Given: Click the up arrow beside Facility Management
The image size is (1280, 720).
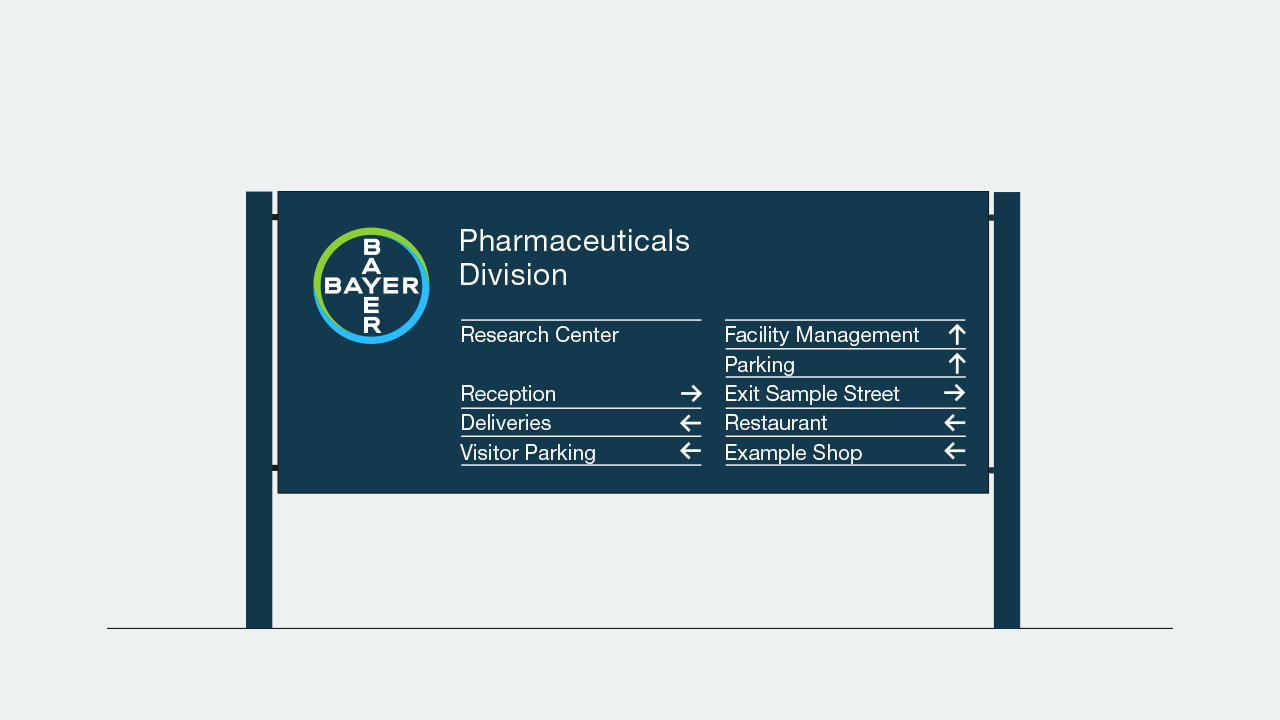Looking at the screenshot, I should pos(957,335).
